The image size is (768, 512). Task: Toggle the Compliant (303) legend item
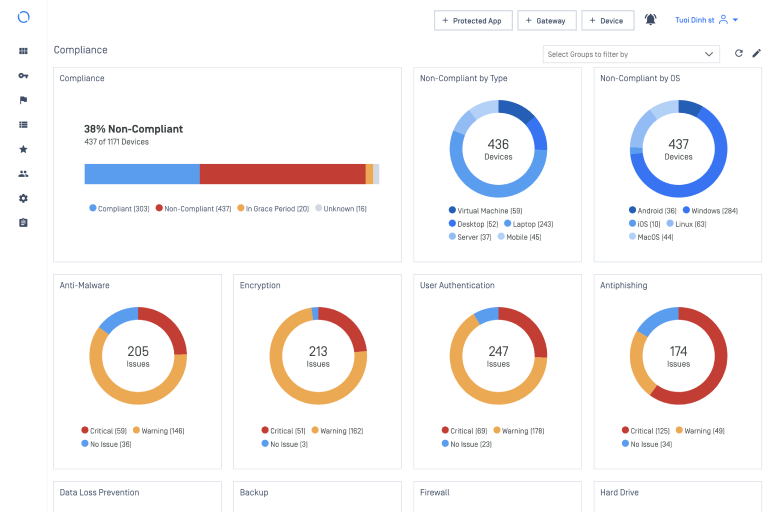tap(119, 209)
